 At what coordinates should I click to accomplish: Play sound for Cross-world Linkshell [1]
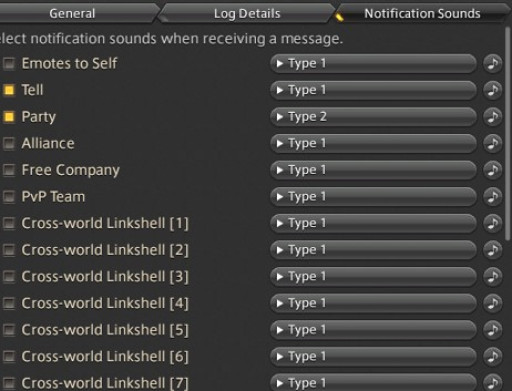tap(493, 223)
